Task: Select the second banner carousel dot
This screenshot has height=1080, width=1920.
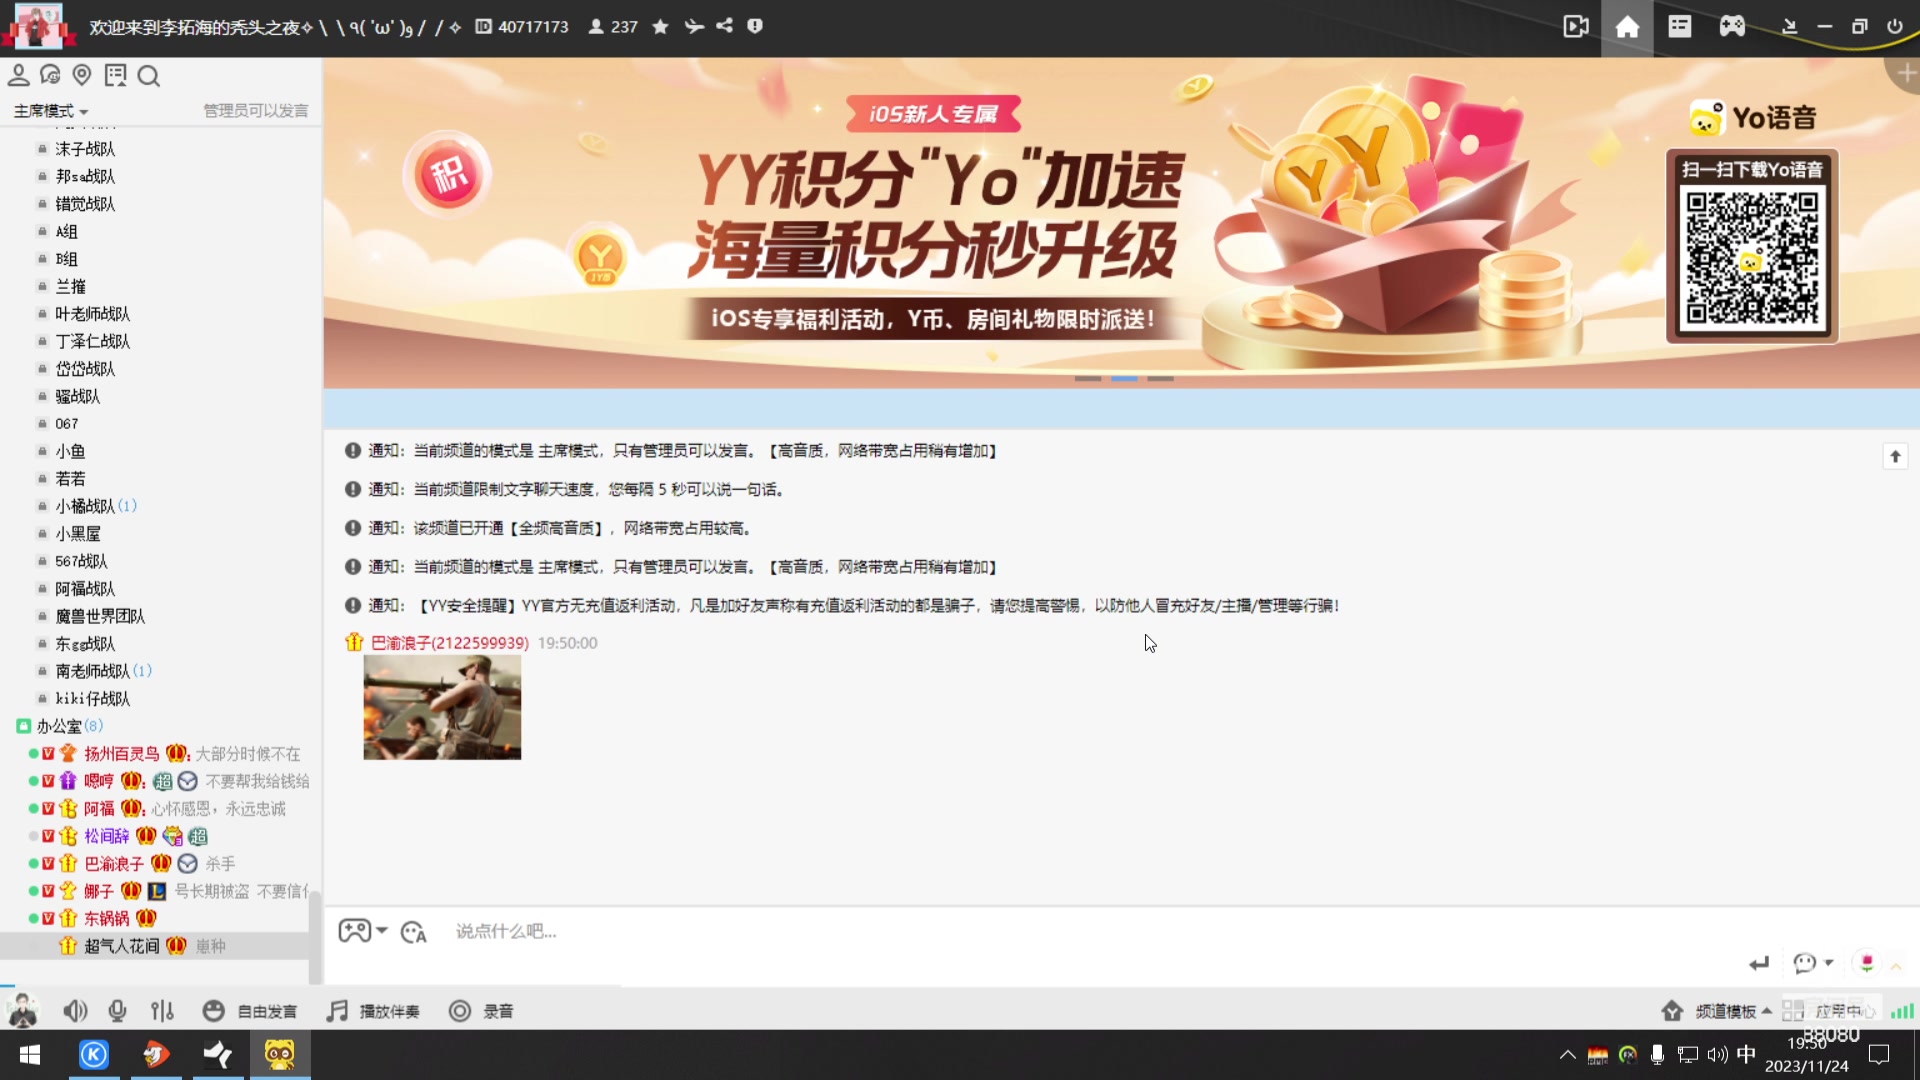Action: (1125, 379)
